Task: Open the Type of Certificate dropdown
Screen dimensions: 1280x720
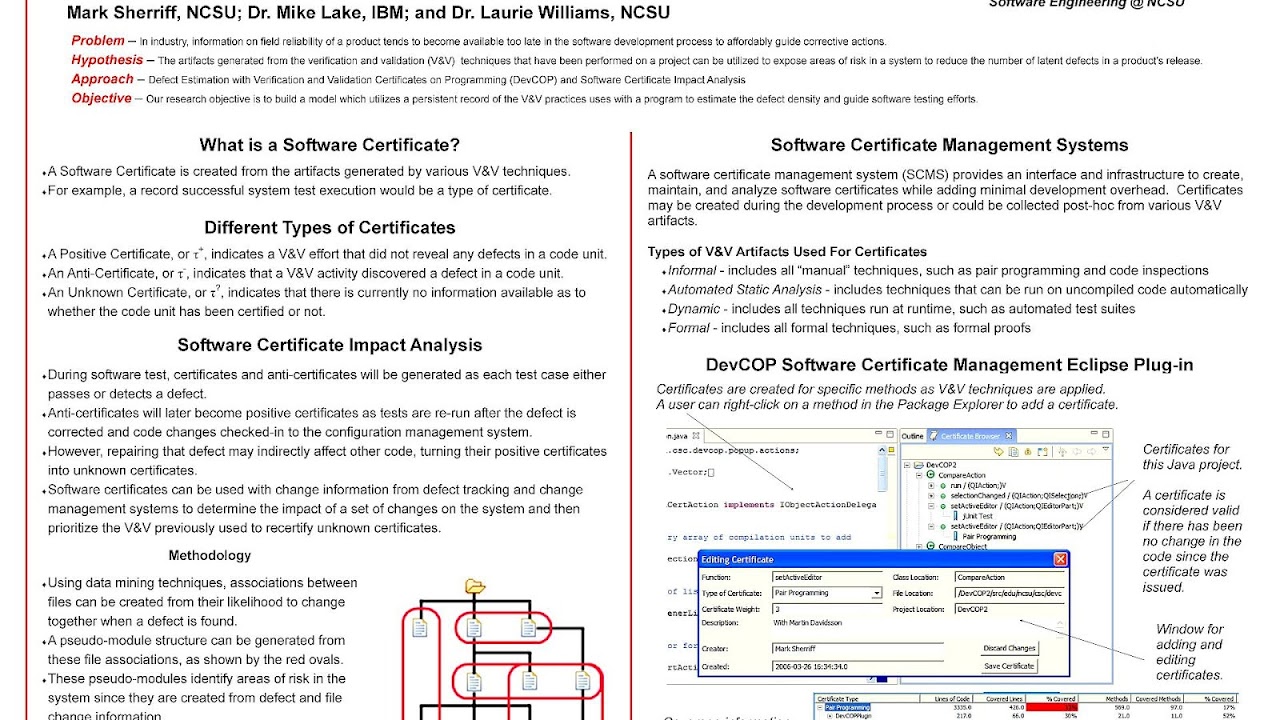Action: coord(877,593)
